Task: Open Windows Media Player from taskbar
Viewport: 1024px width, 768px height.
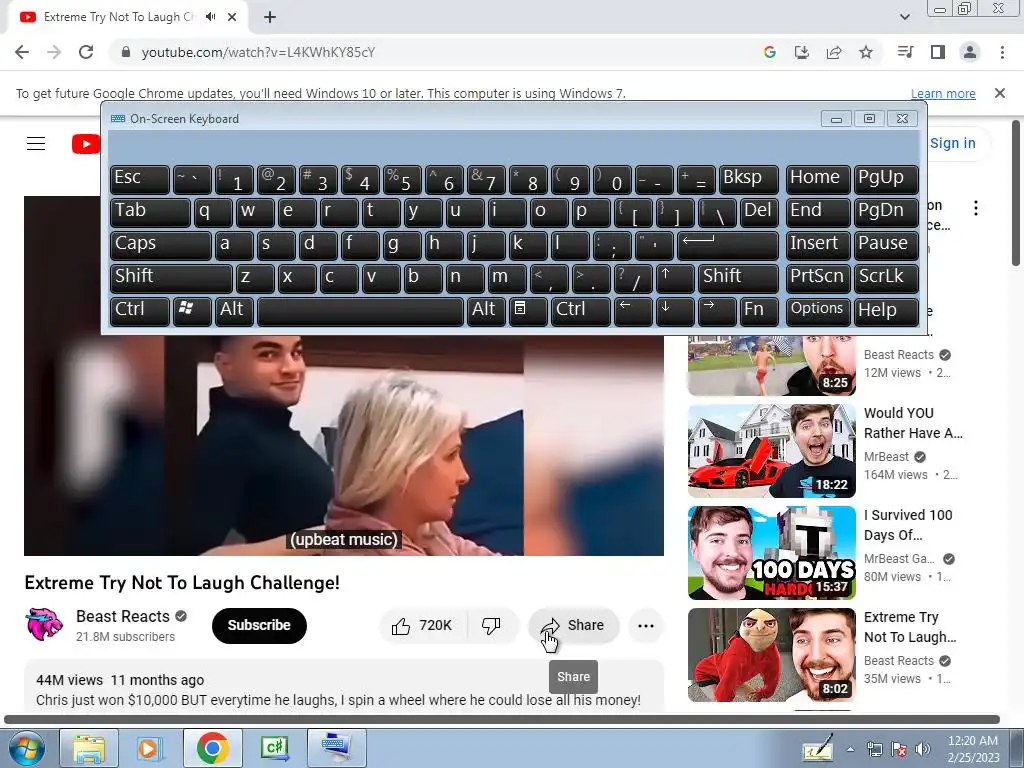Action: (149, 748)
